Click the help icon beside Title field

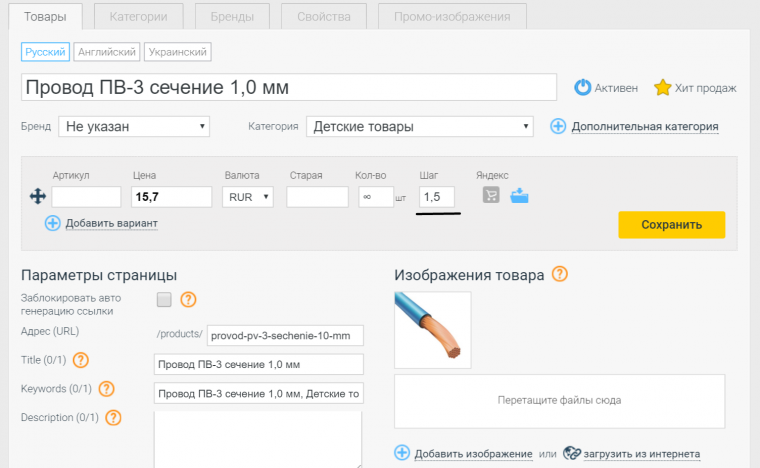point(82,361)
